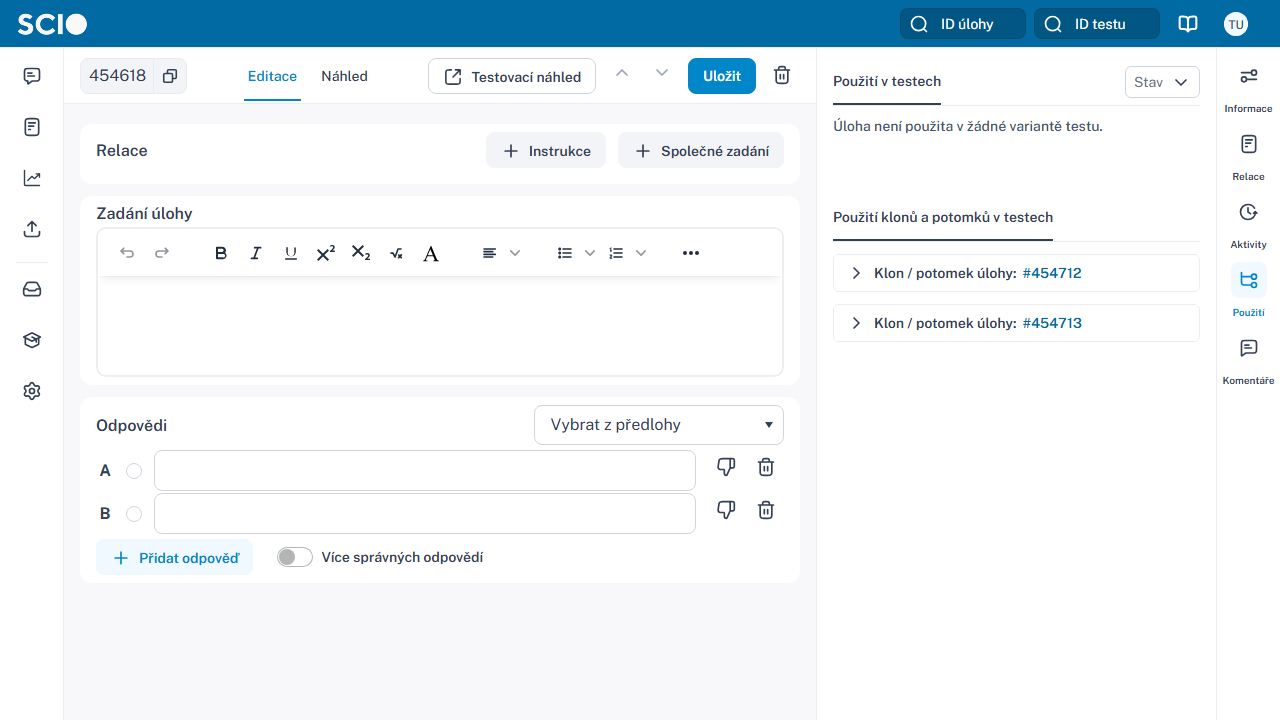Focus the ID testu search field
Screen dimensions: 1280x720
coord(1097,24)
